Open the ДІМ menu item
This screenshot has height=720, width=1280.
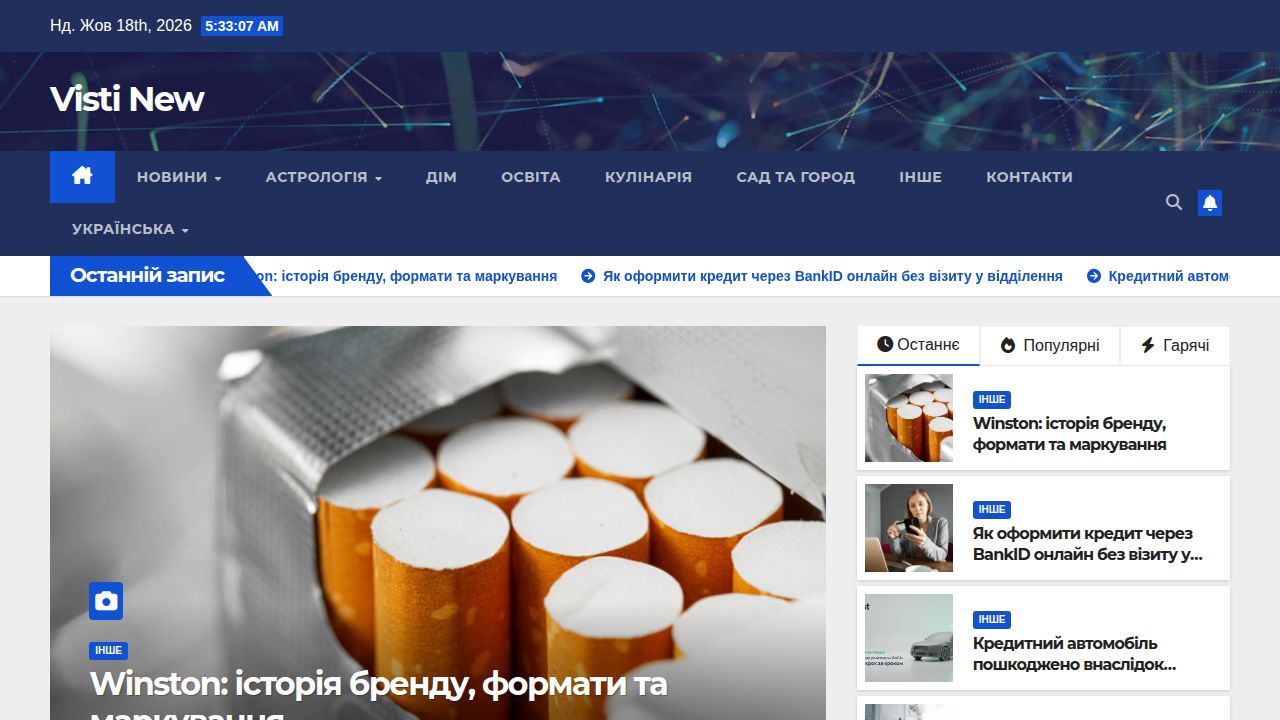click(441, 177)
